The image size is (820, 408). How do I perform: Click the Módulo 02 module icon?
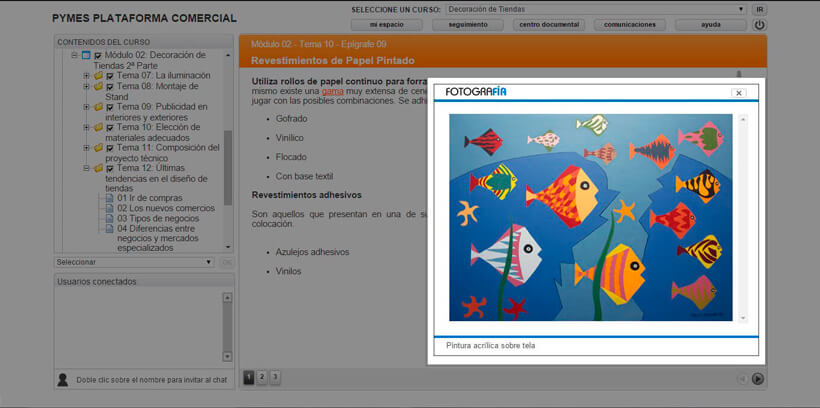pyautogui.click(x=86, y=55)
